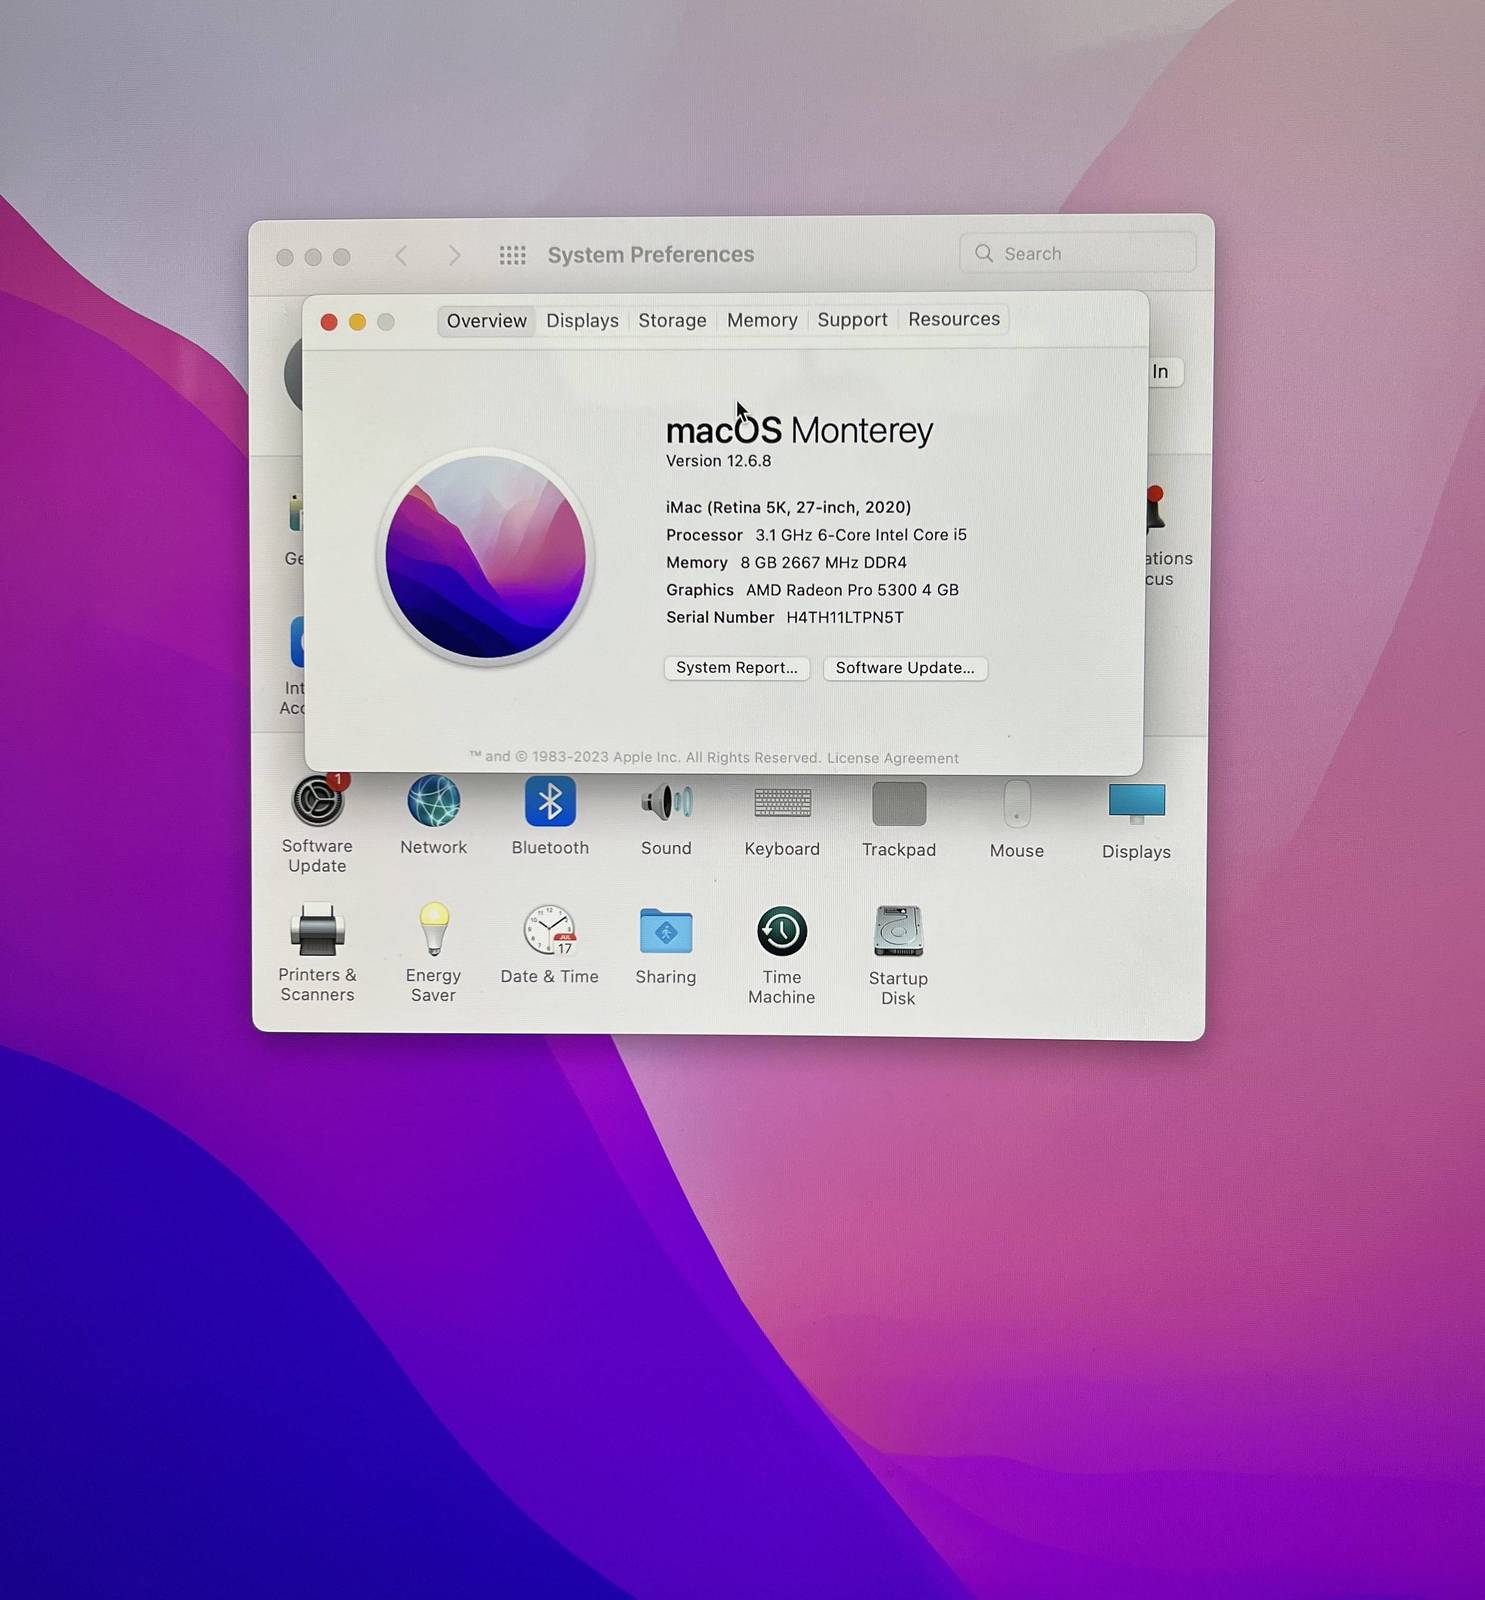This screenshot has height=1600, width=1485.
Task: Open Energy Saver preferences
Action: [434, 929]
